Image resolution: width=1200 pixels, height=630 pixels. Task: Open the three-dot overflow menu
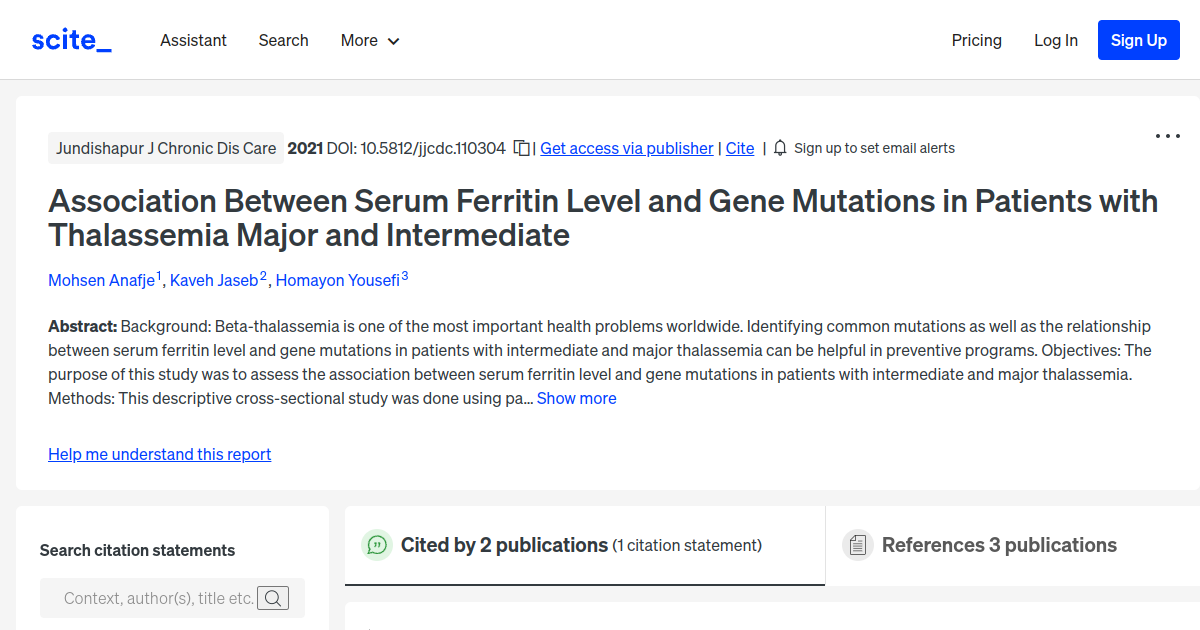[1167, 136]
